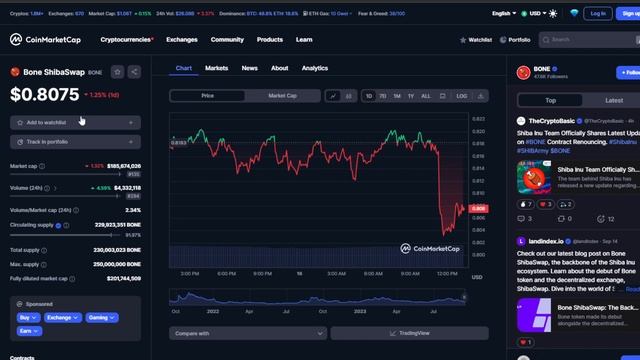Expand the Volume (24h) chevron arrow

point(55,188)
